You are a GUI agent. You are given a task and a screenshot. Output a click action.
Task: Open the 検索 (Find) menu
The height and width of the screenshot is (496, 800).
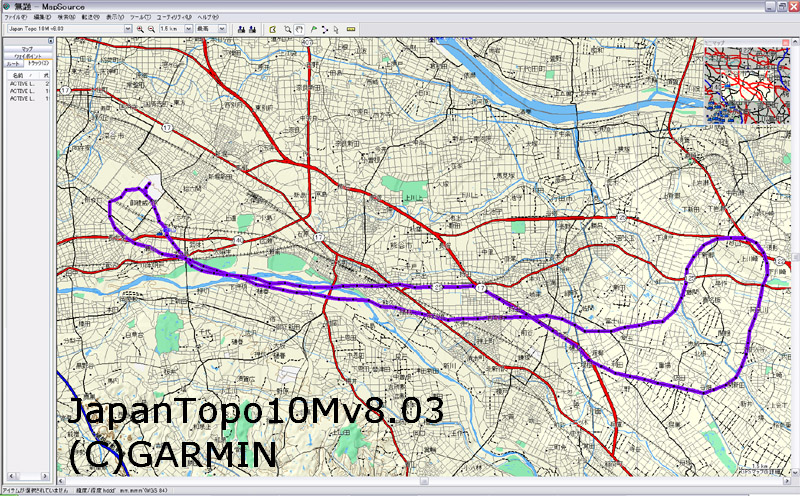[66, 17]
